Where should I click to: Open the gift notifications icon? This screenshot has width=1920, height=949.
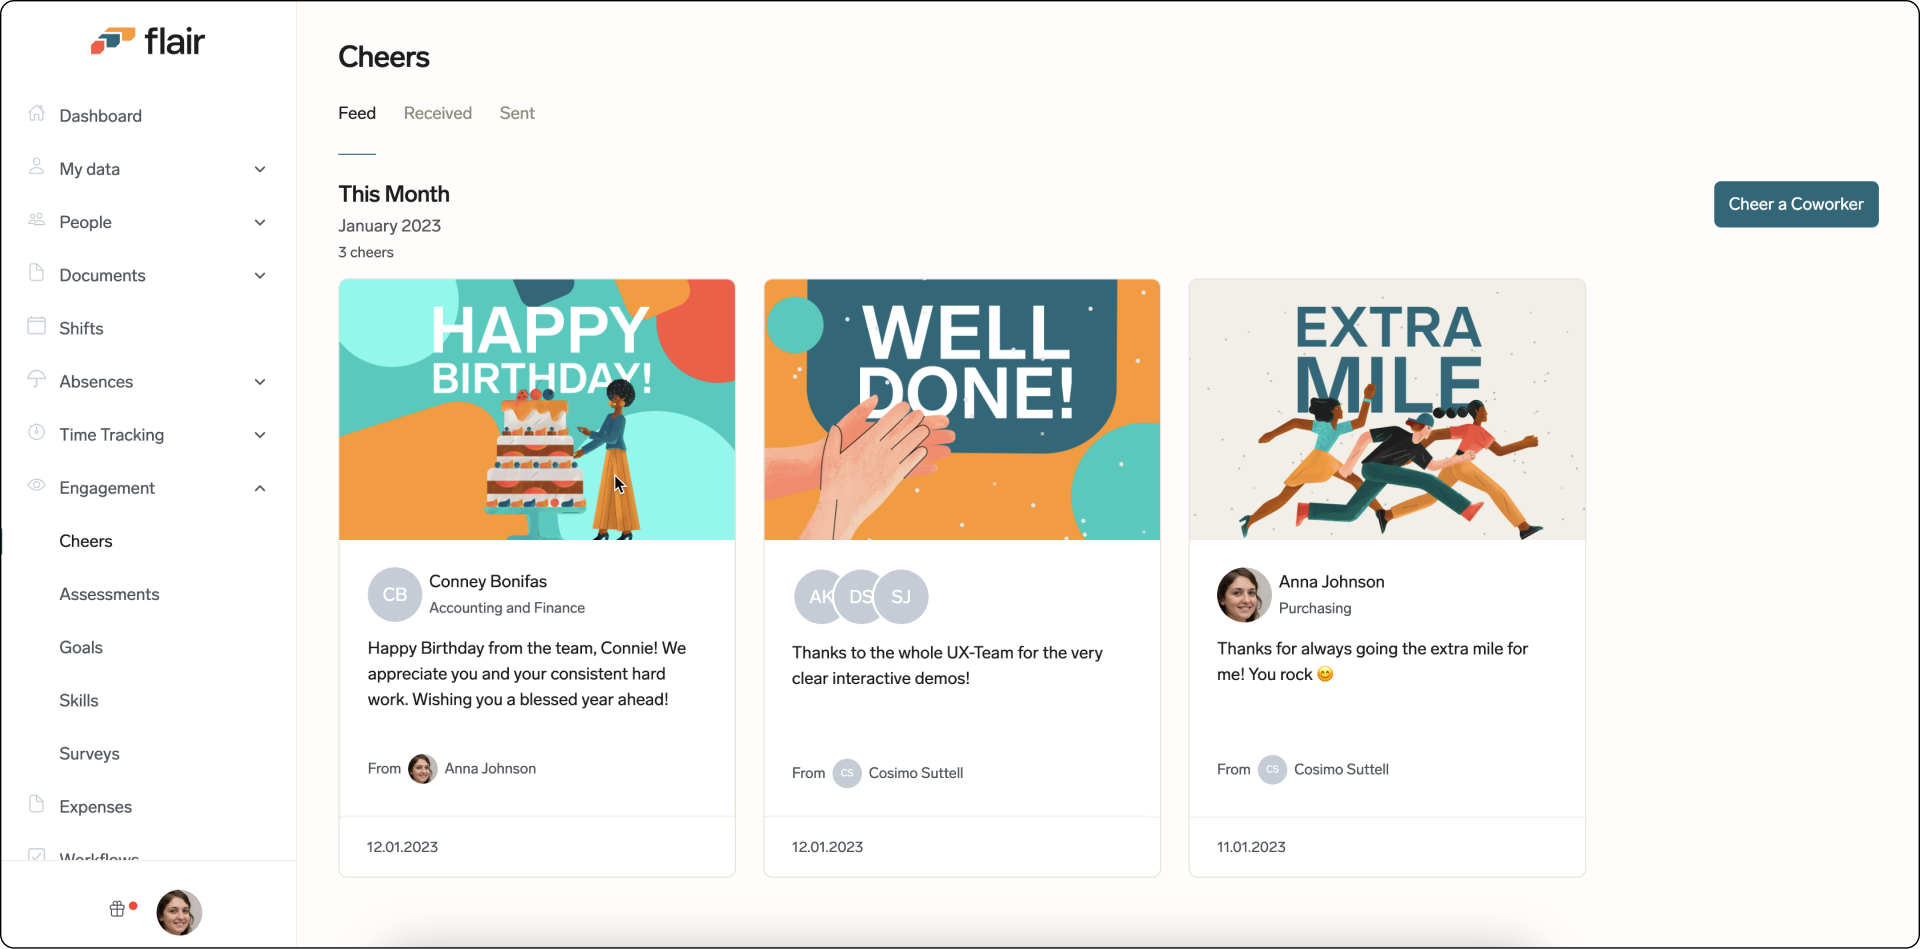pos(118,909)
